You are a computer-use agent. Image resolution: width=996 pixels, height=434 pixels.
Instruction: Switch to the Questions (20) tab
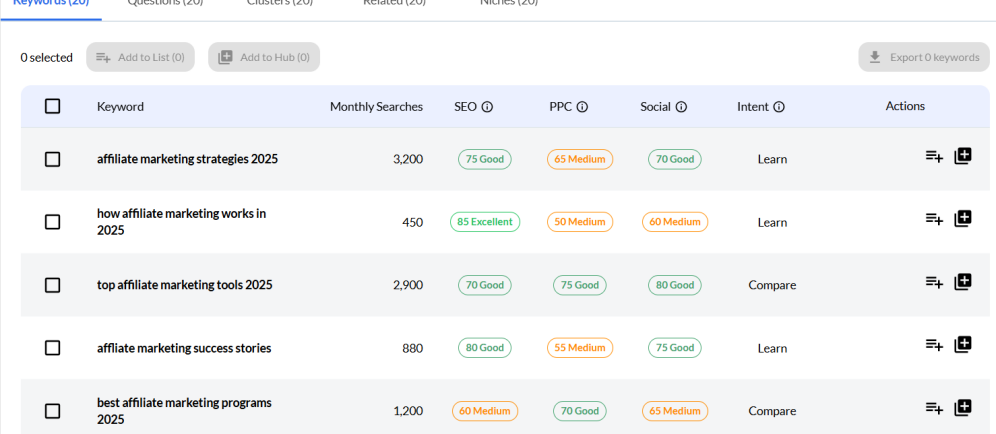(x=165, y=3)
